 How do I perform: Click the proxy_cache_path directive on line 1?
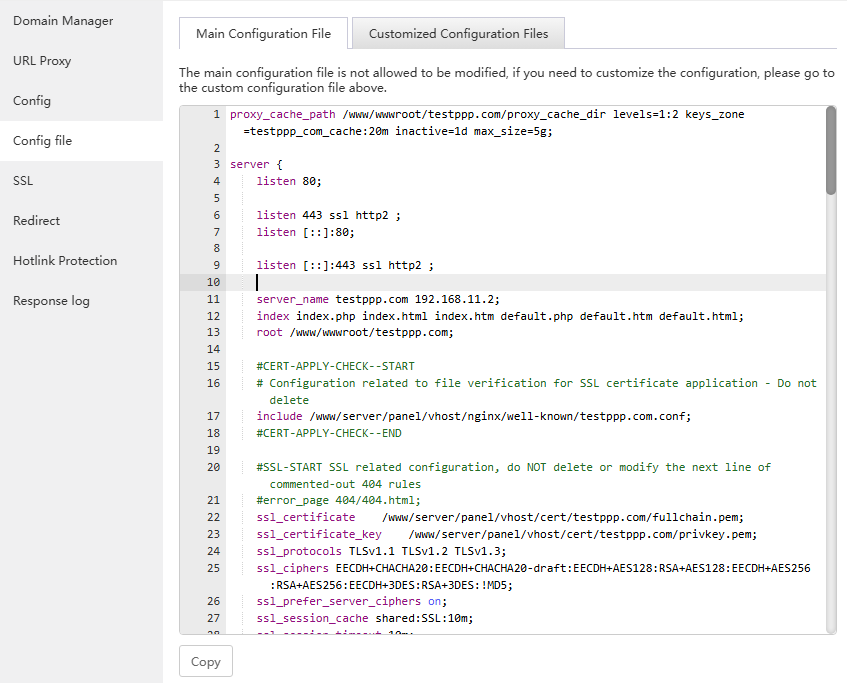point(282,114)
